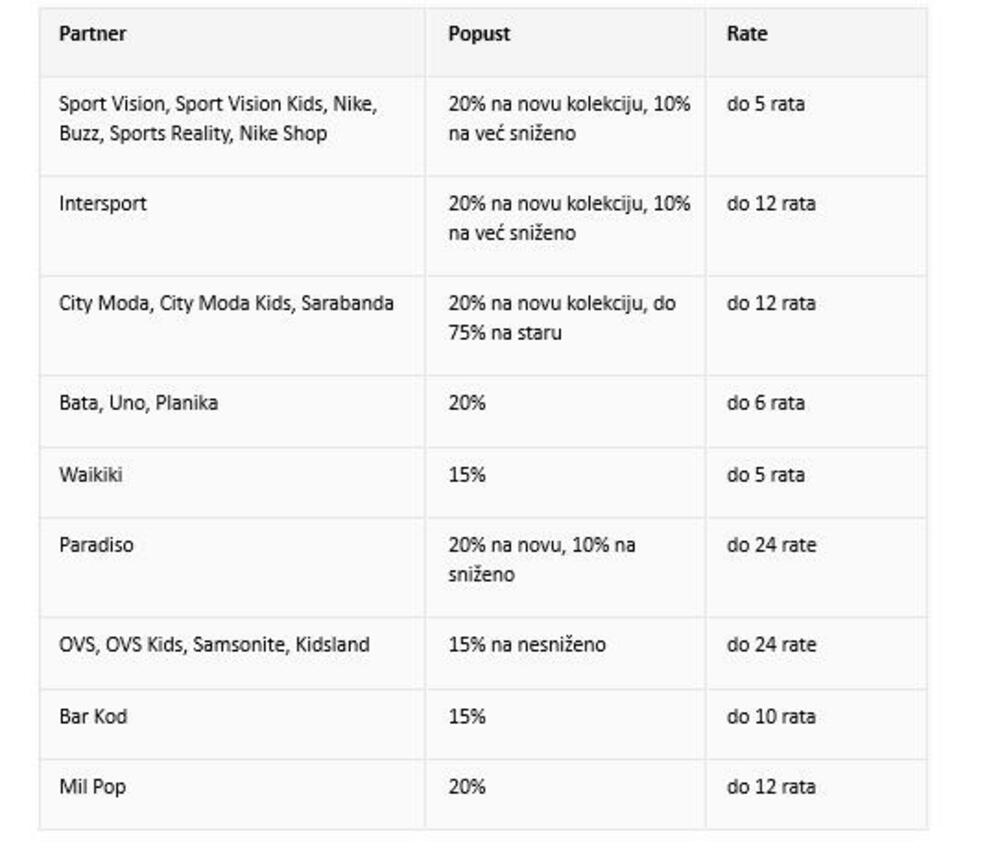Screen dimensions: 1000x849
Task: Click the "Partner" column header
Action: pyautogui.click(x=93, y=34)
